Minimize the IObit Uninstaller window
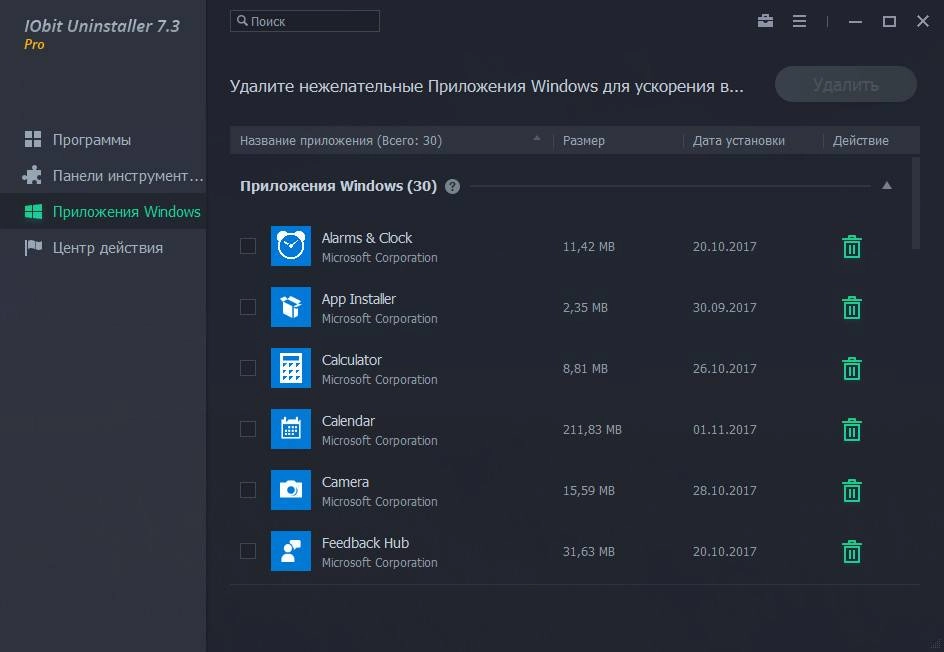The image size is (944, 652). click(855, 22)
